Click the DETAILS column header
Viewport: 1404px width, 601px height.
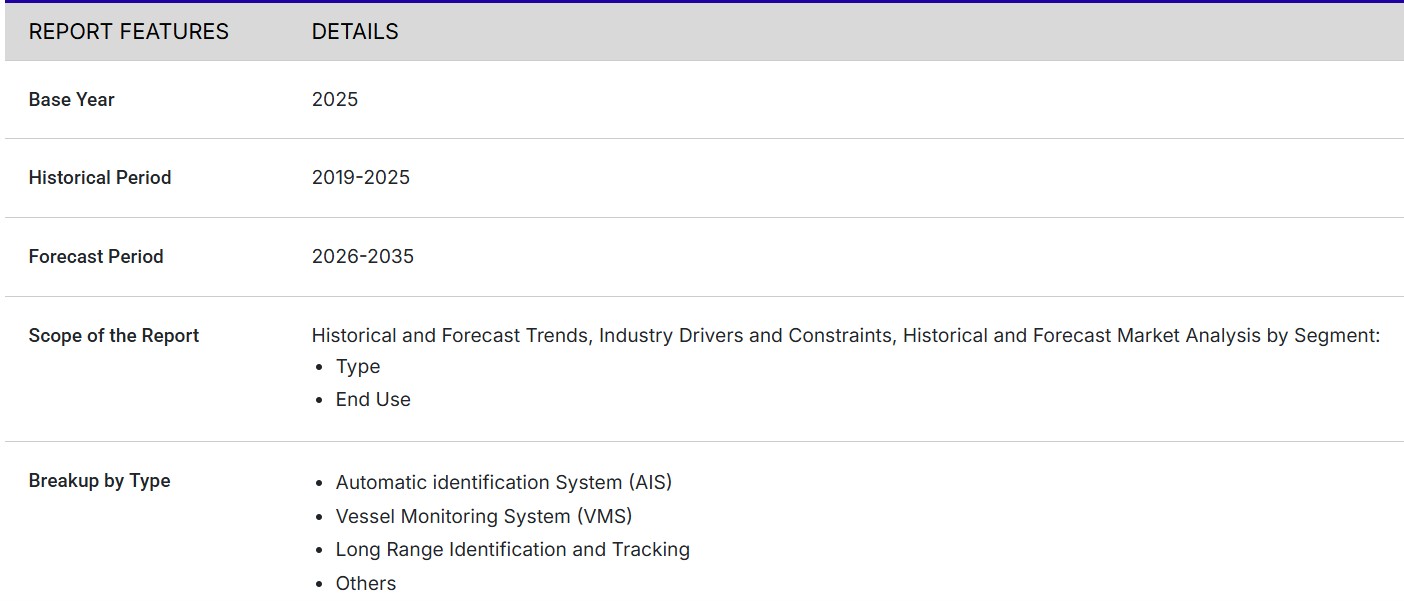click(355, 32)
